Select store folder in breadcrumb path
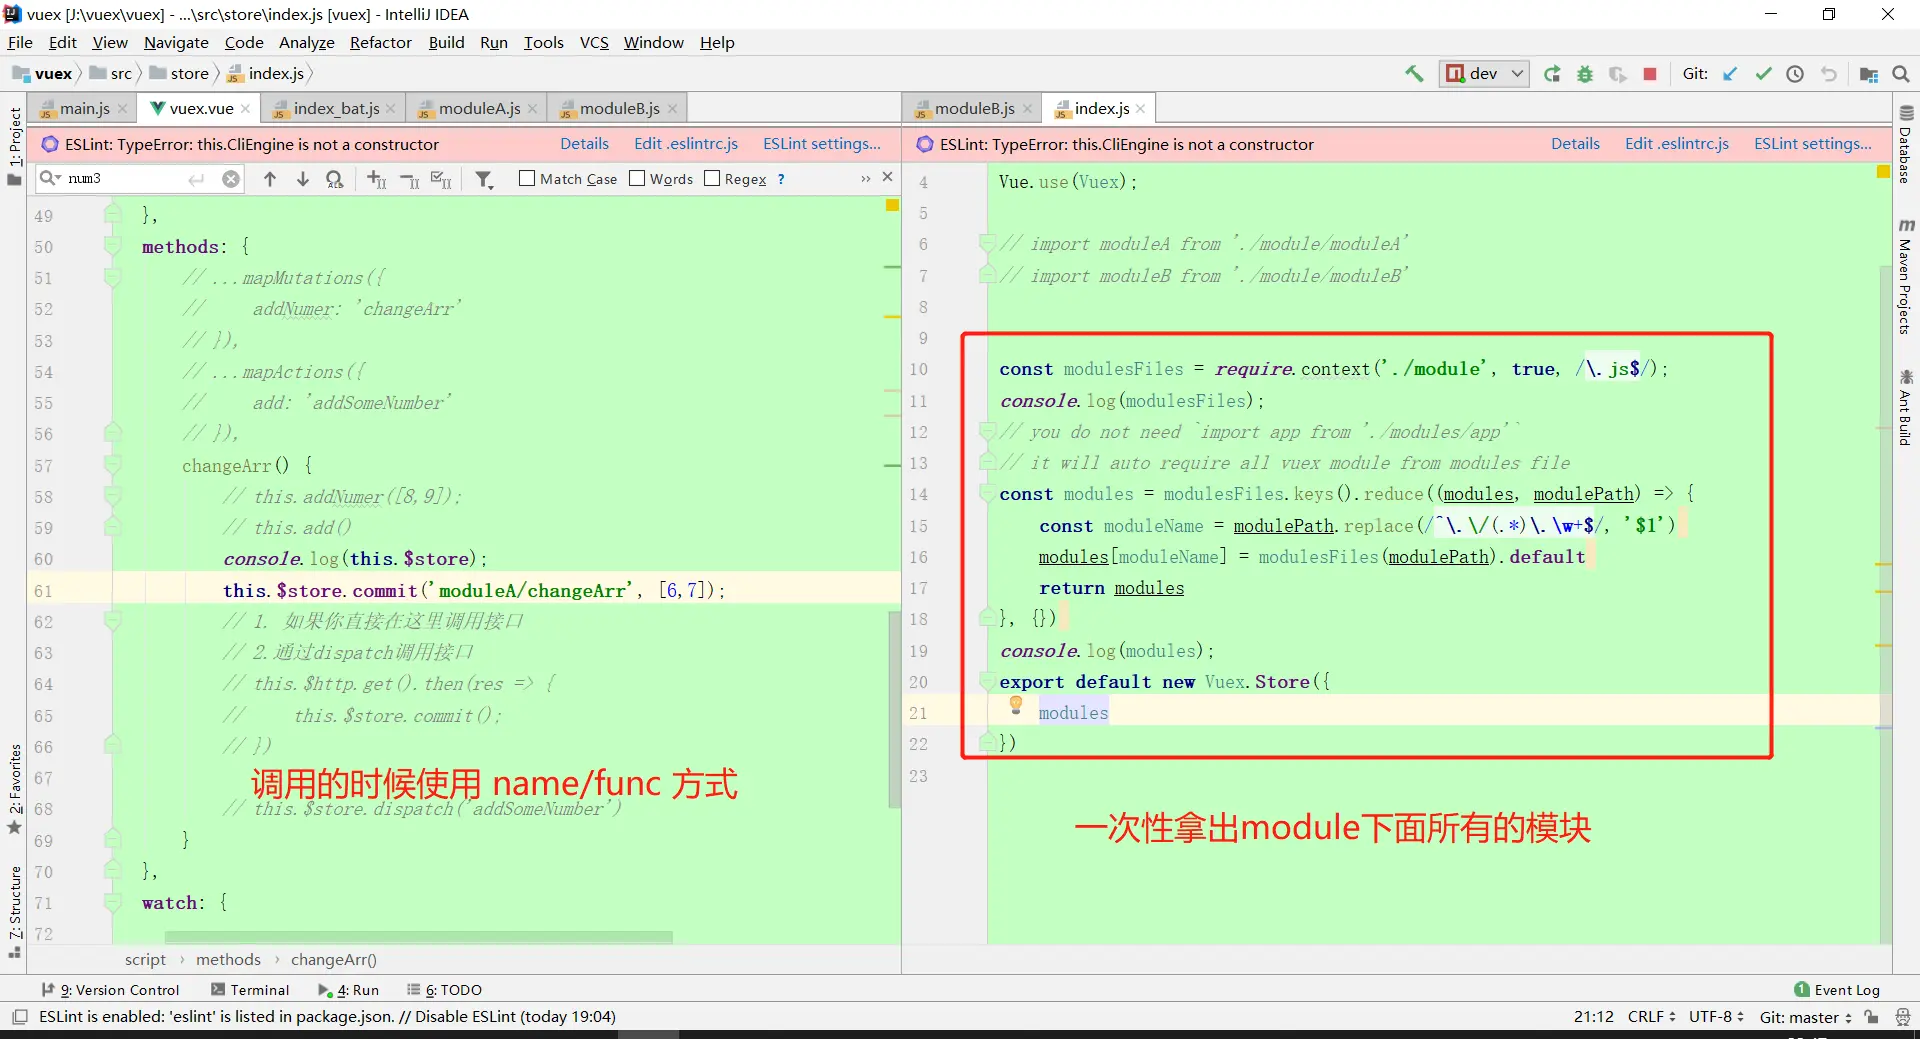 pos(179,74)
